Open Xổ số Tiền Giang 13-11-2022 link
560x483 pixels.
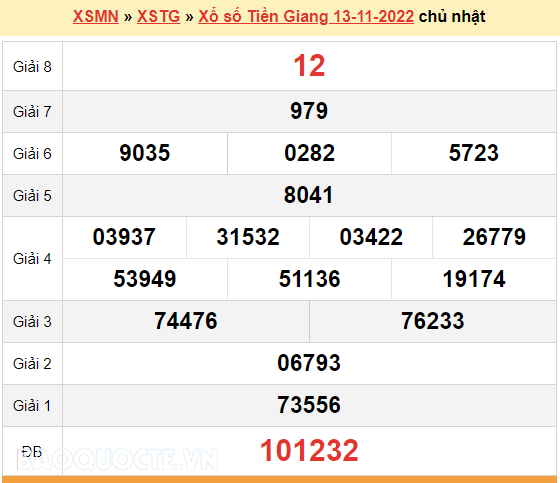[306, 17]
